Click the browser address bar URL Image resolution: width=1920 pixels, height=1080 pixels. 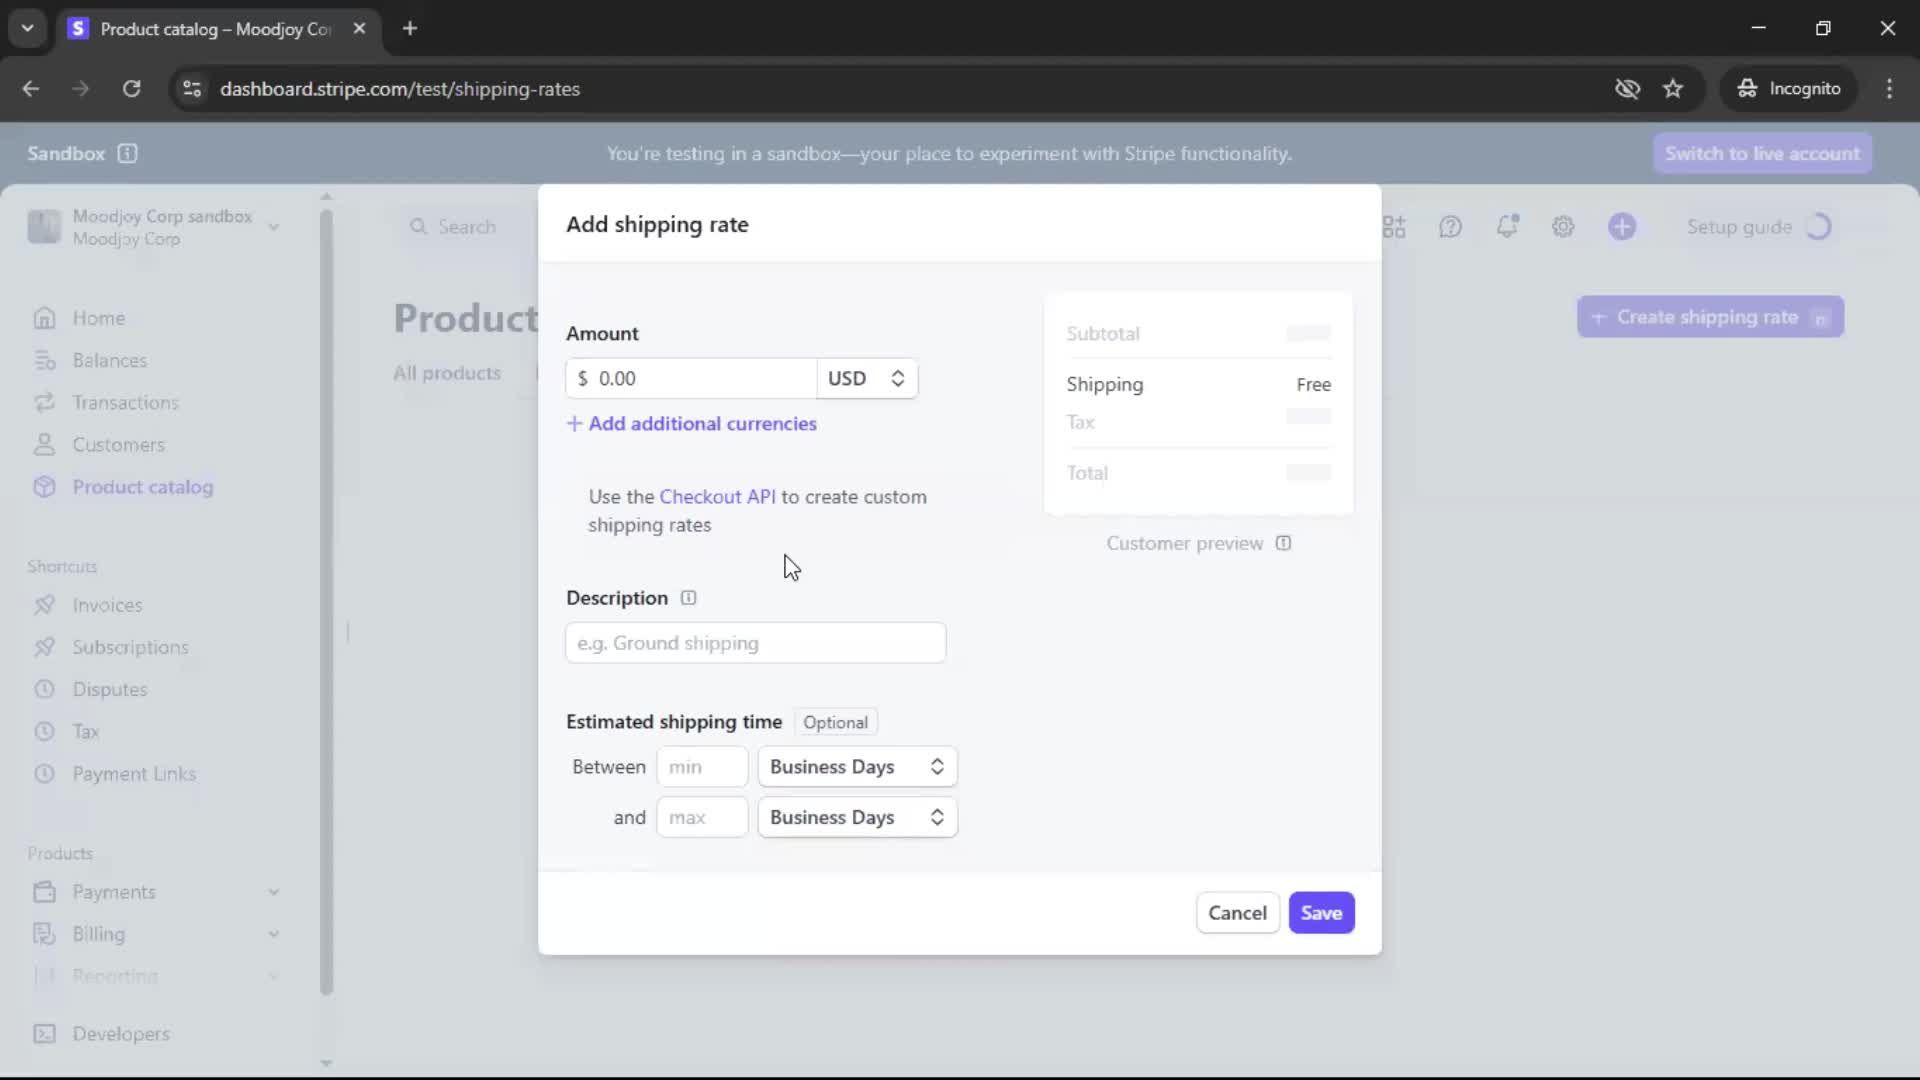[400, 89]
